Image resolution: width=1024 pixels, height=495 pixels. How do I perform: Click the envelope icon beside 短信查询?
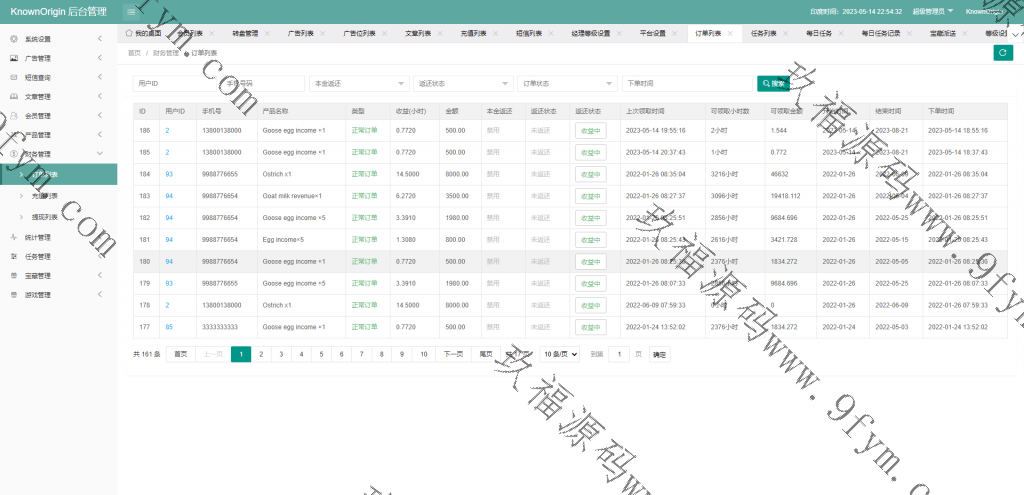point(13,77)
